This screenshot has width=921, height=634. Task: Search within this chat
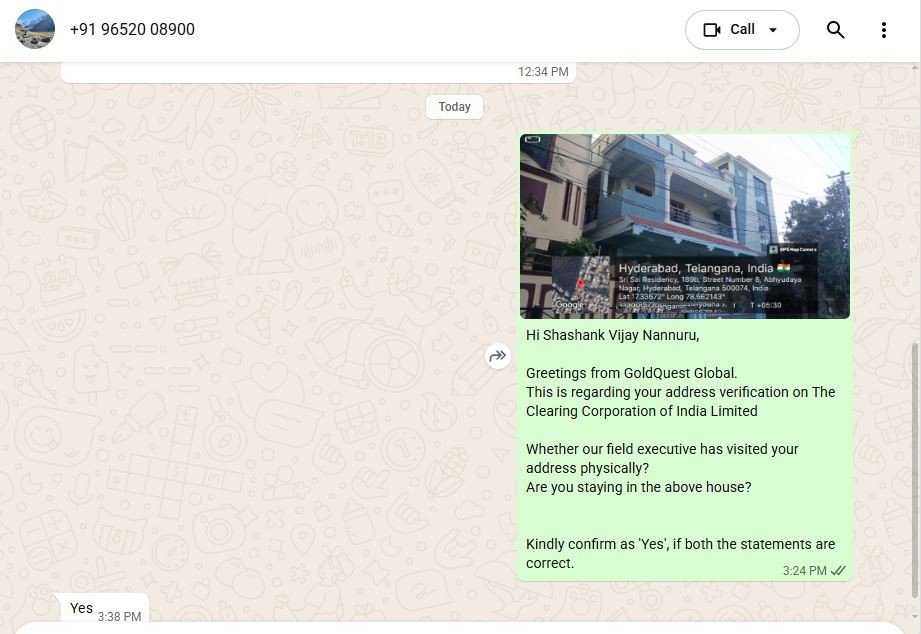(x=835, y=29)
